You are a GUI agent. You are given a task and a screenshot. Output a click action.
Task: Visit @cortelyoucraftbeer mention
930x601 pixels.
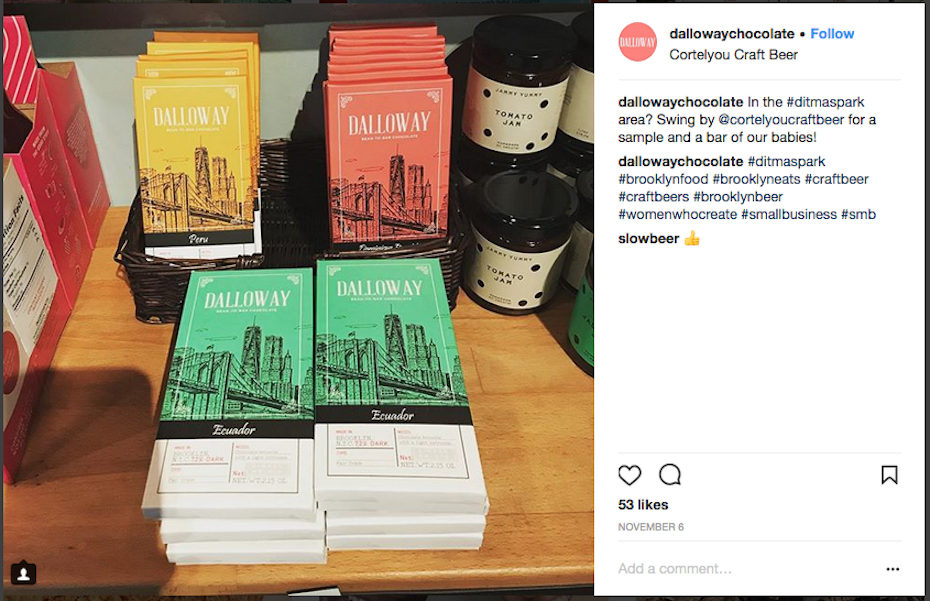point(781,120)
